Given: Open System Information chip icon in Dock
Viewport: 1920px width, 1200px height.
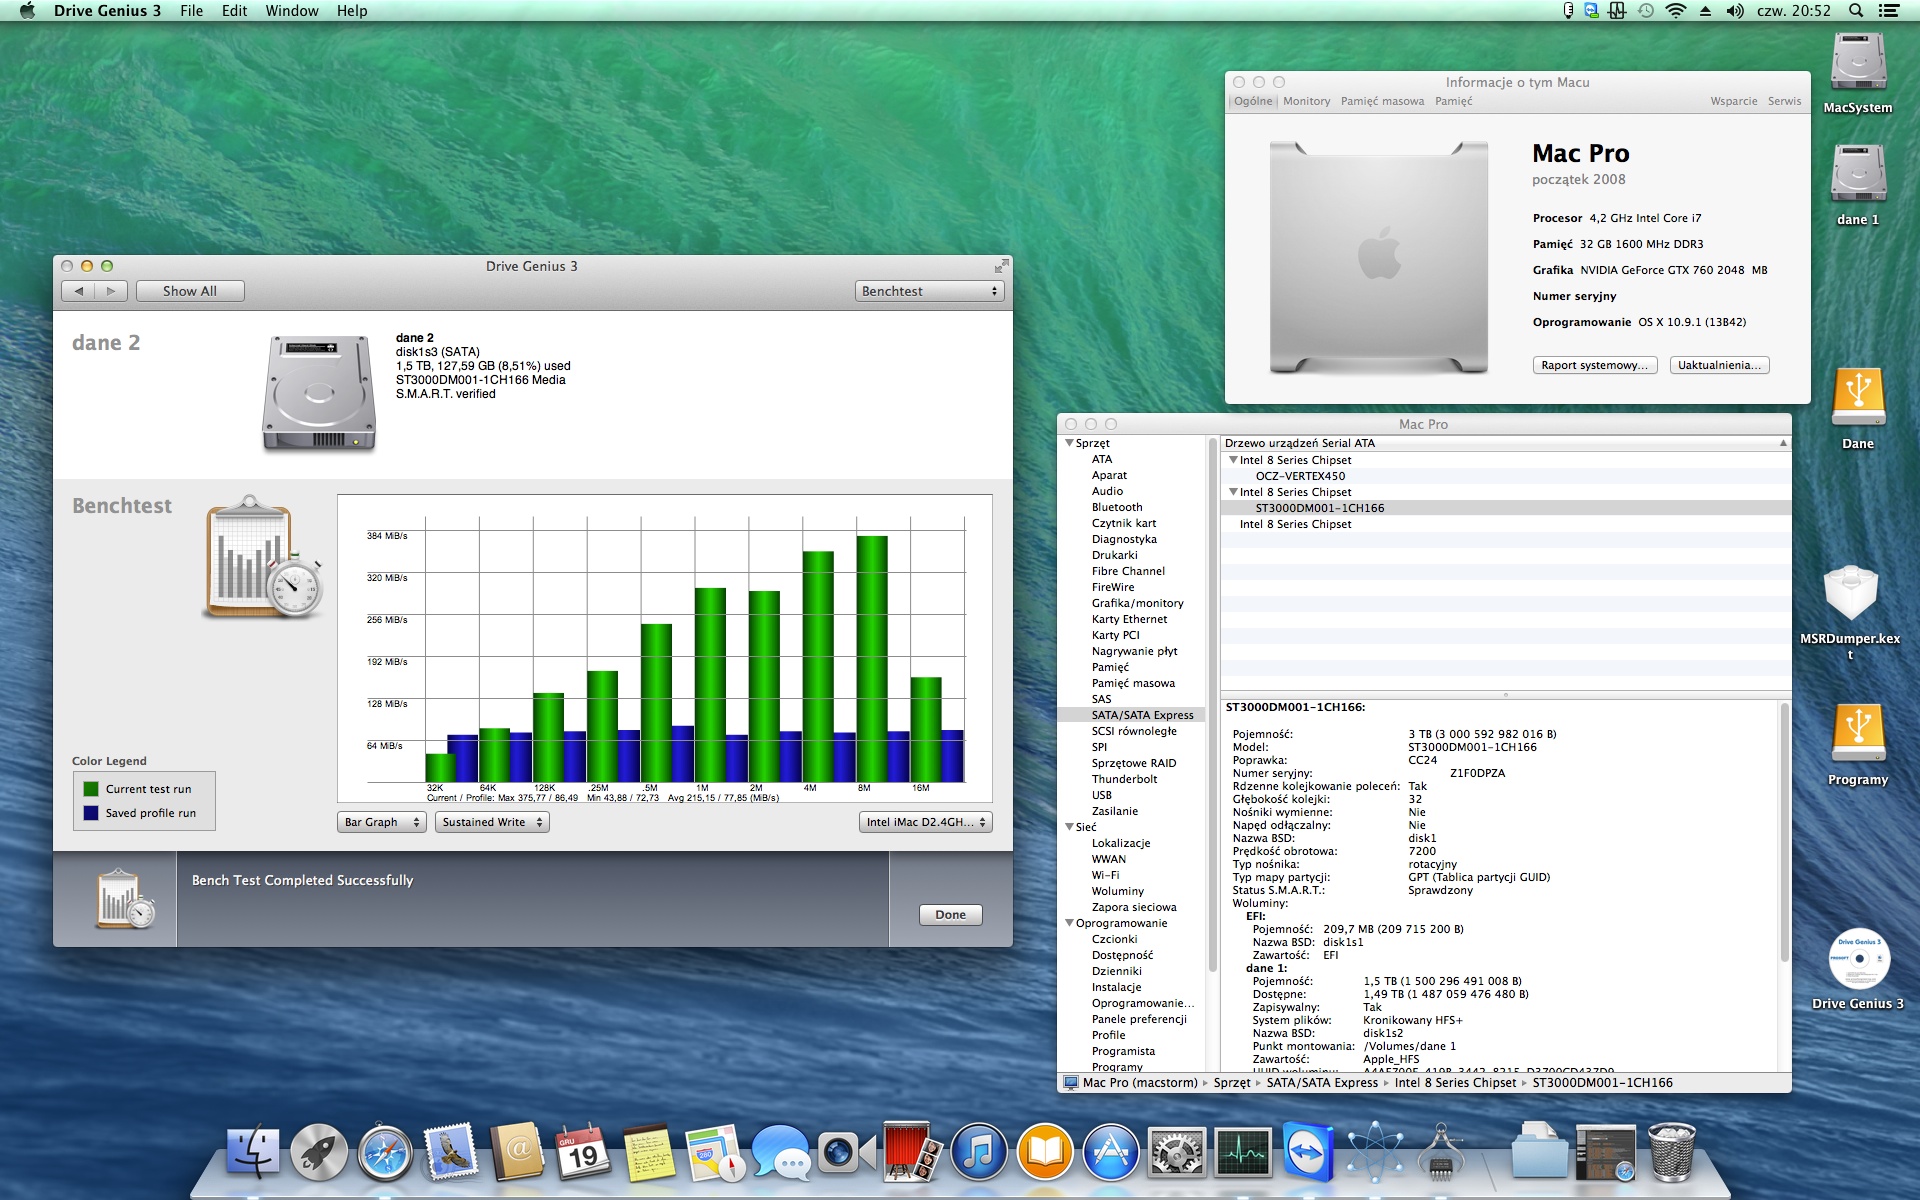Looking at the screenshot, I should tap(1440, 1153).
